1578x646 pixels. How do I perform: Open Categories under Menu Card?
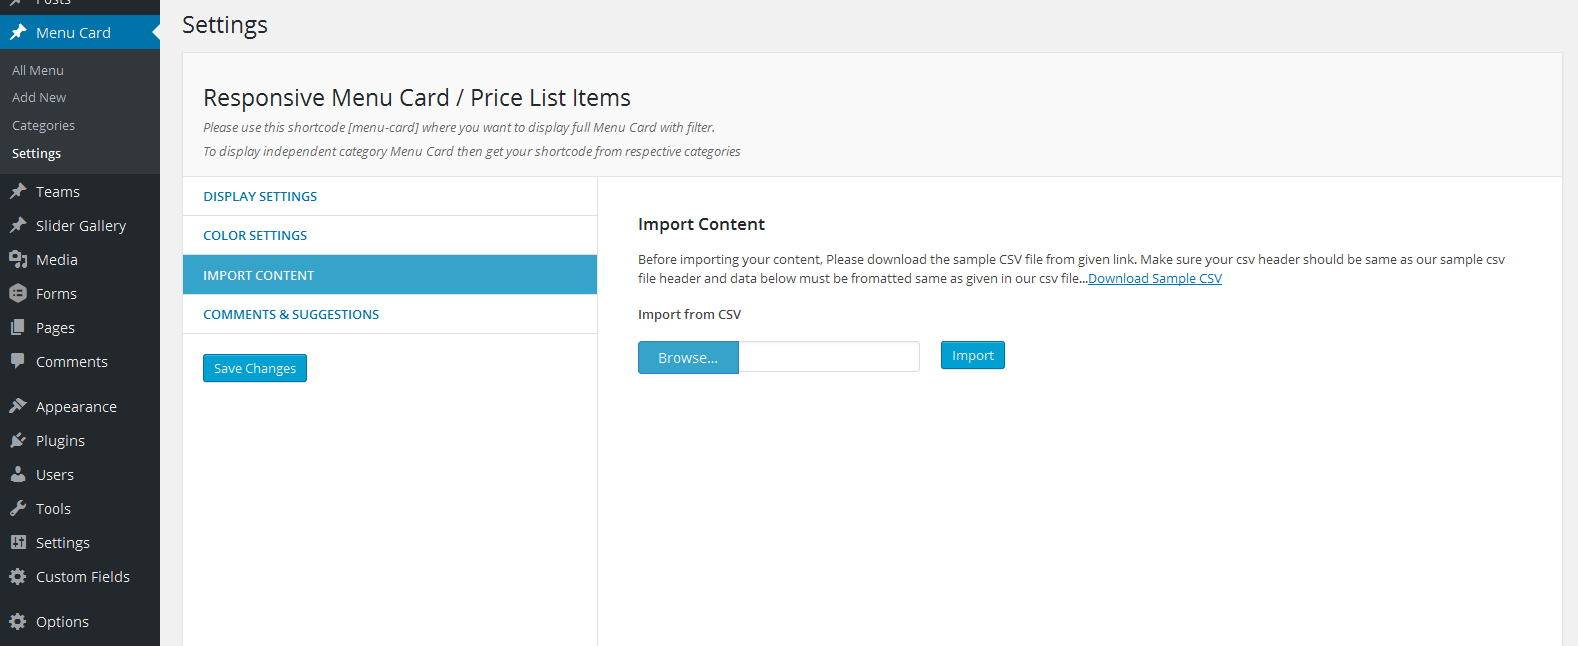pyautogui.click(x=43, y=125)
